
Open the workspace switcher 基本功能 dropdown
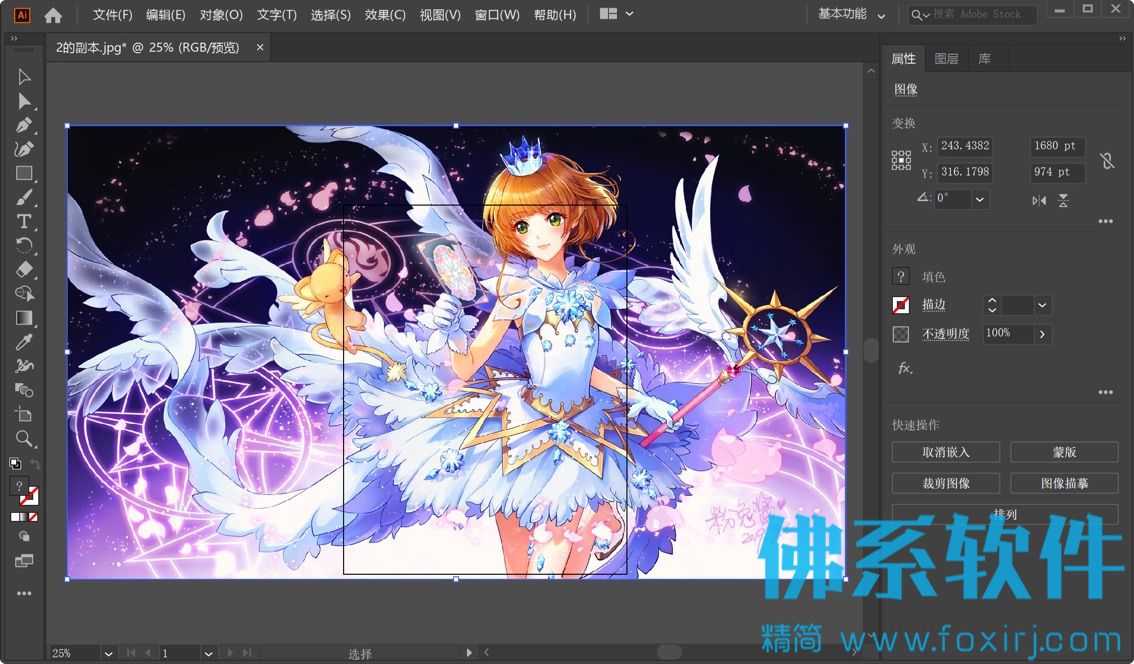tap(851, 14)
